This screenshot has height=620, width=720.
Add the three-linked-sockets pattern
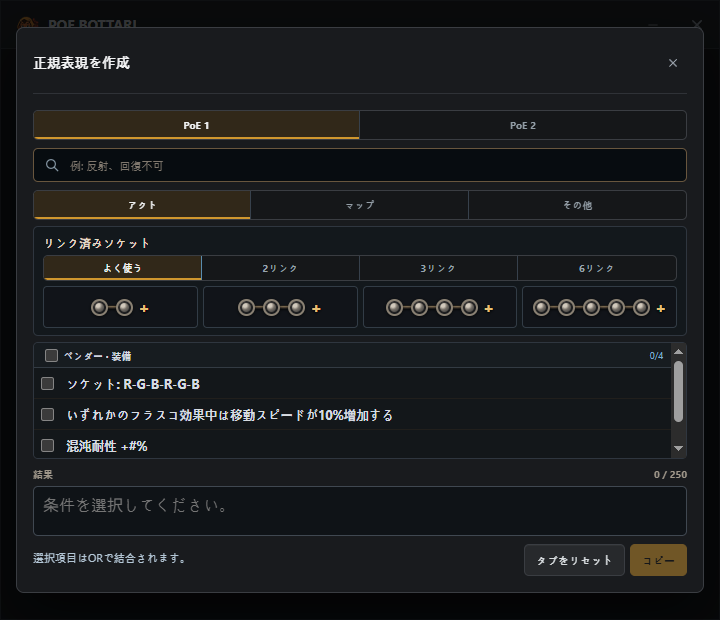(280, 307)
